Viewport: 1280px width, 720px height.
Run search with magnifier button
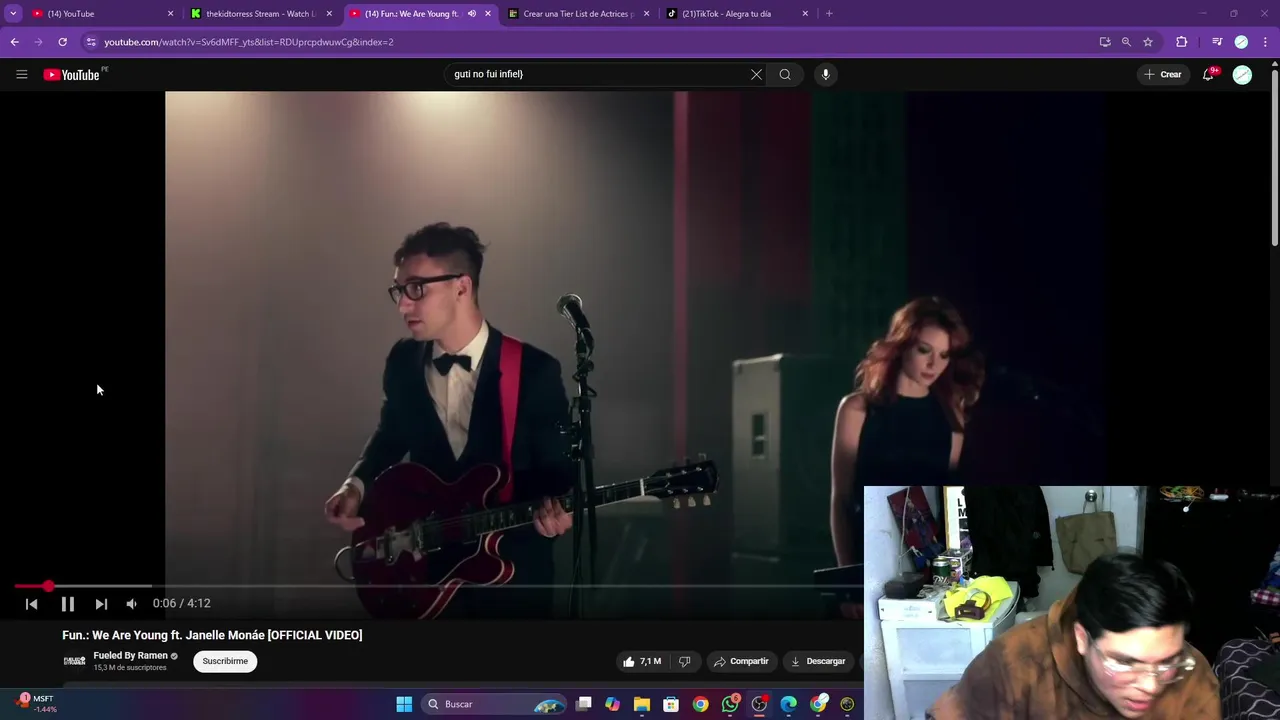pos(785,74)
